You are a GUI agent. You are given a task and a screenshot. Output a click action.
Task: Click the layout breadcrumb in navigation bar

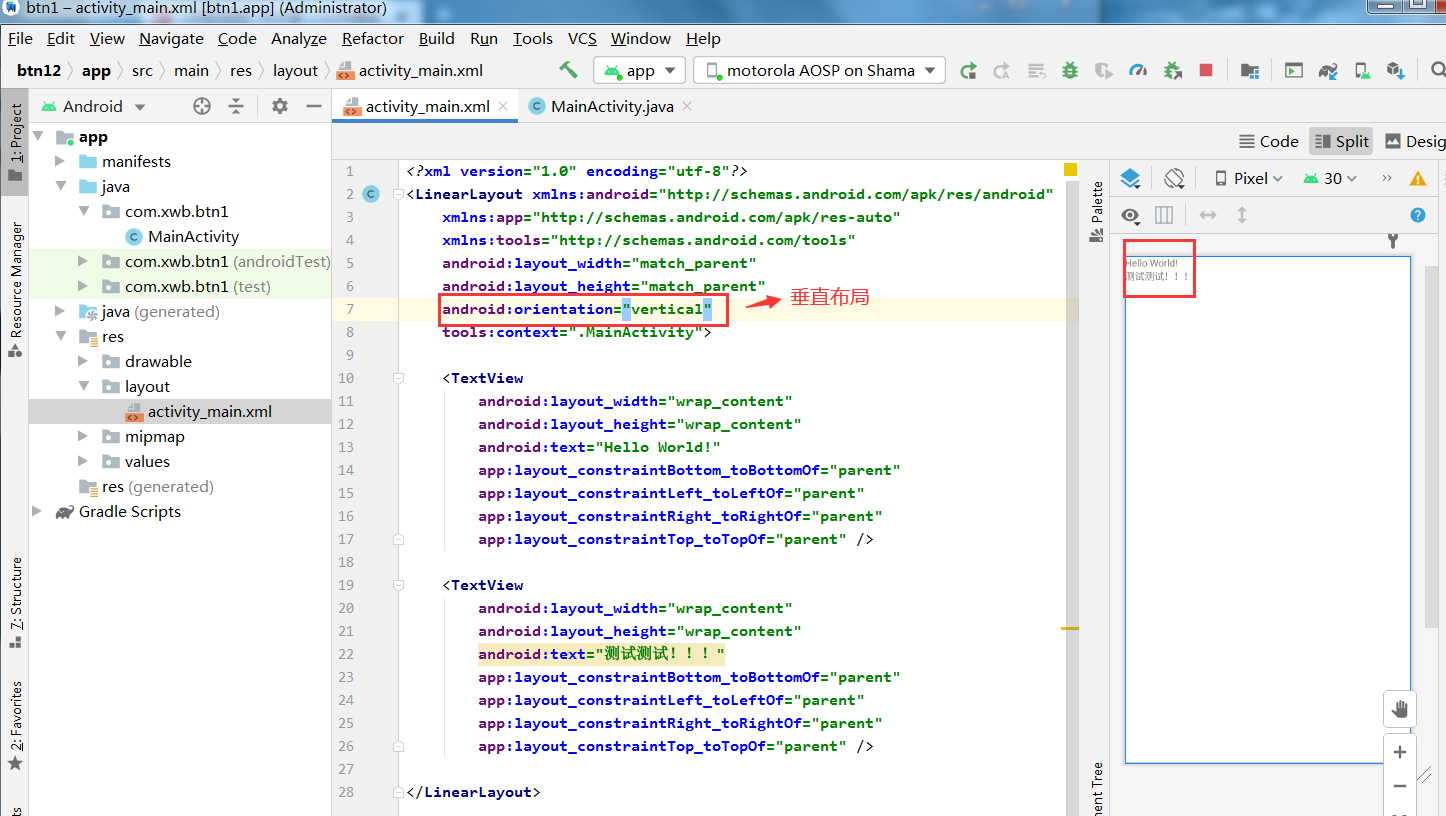pos(295,70)
